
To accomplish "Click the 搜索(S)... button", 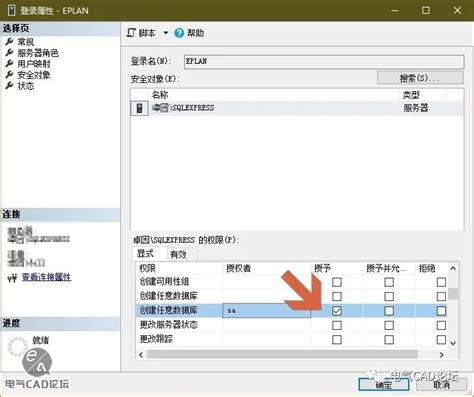I will point(420,78).
